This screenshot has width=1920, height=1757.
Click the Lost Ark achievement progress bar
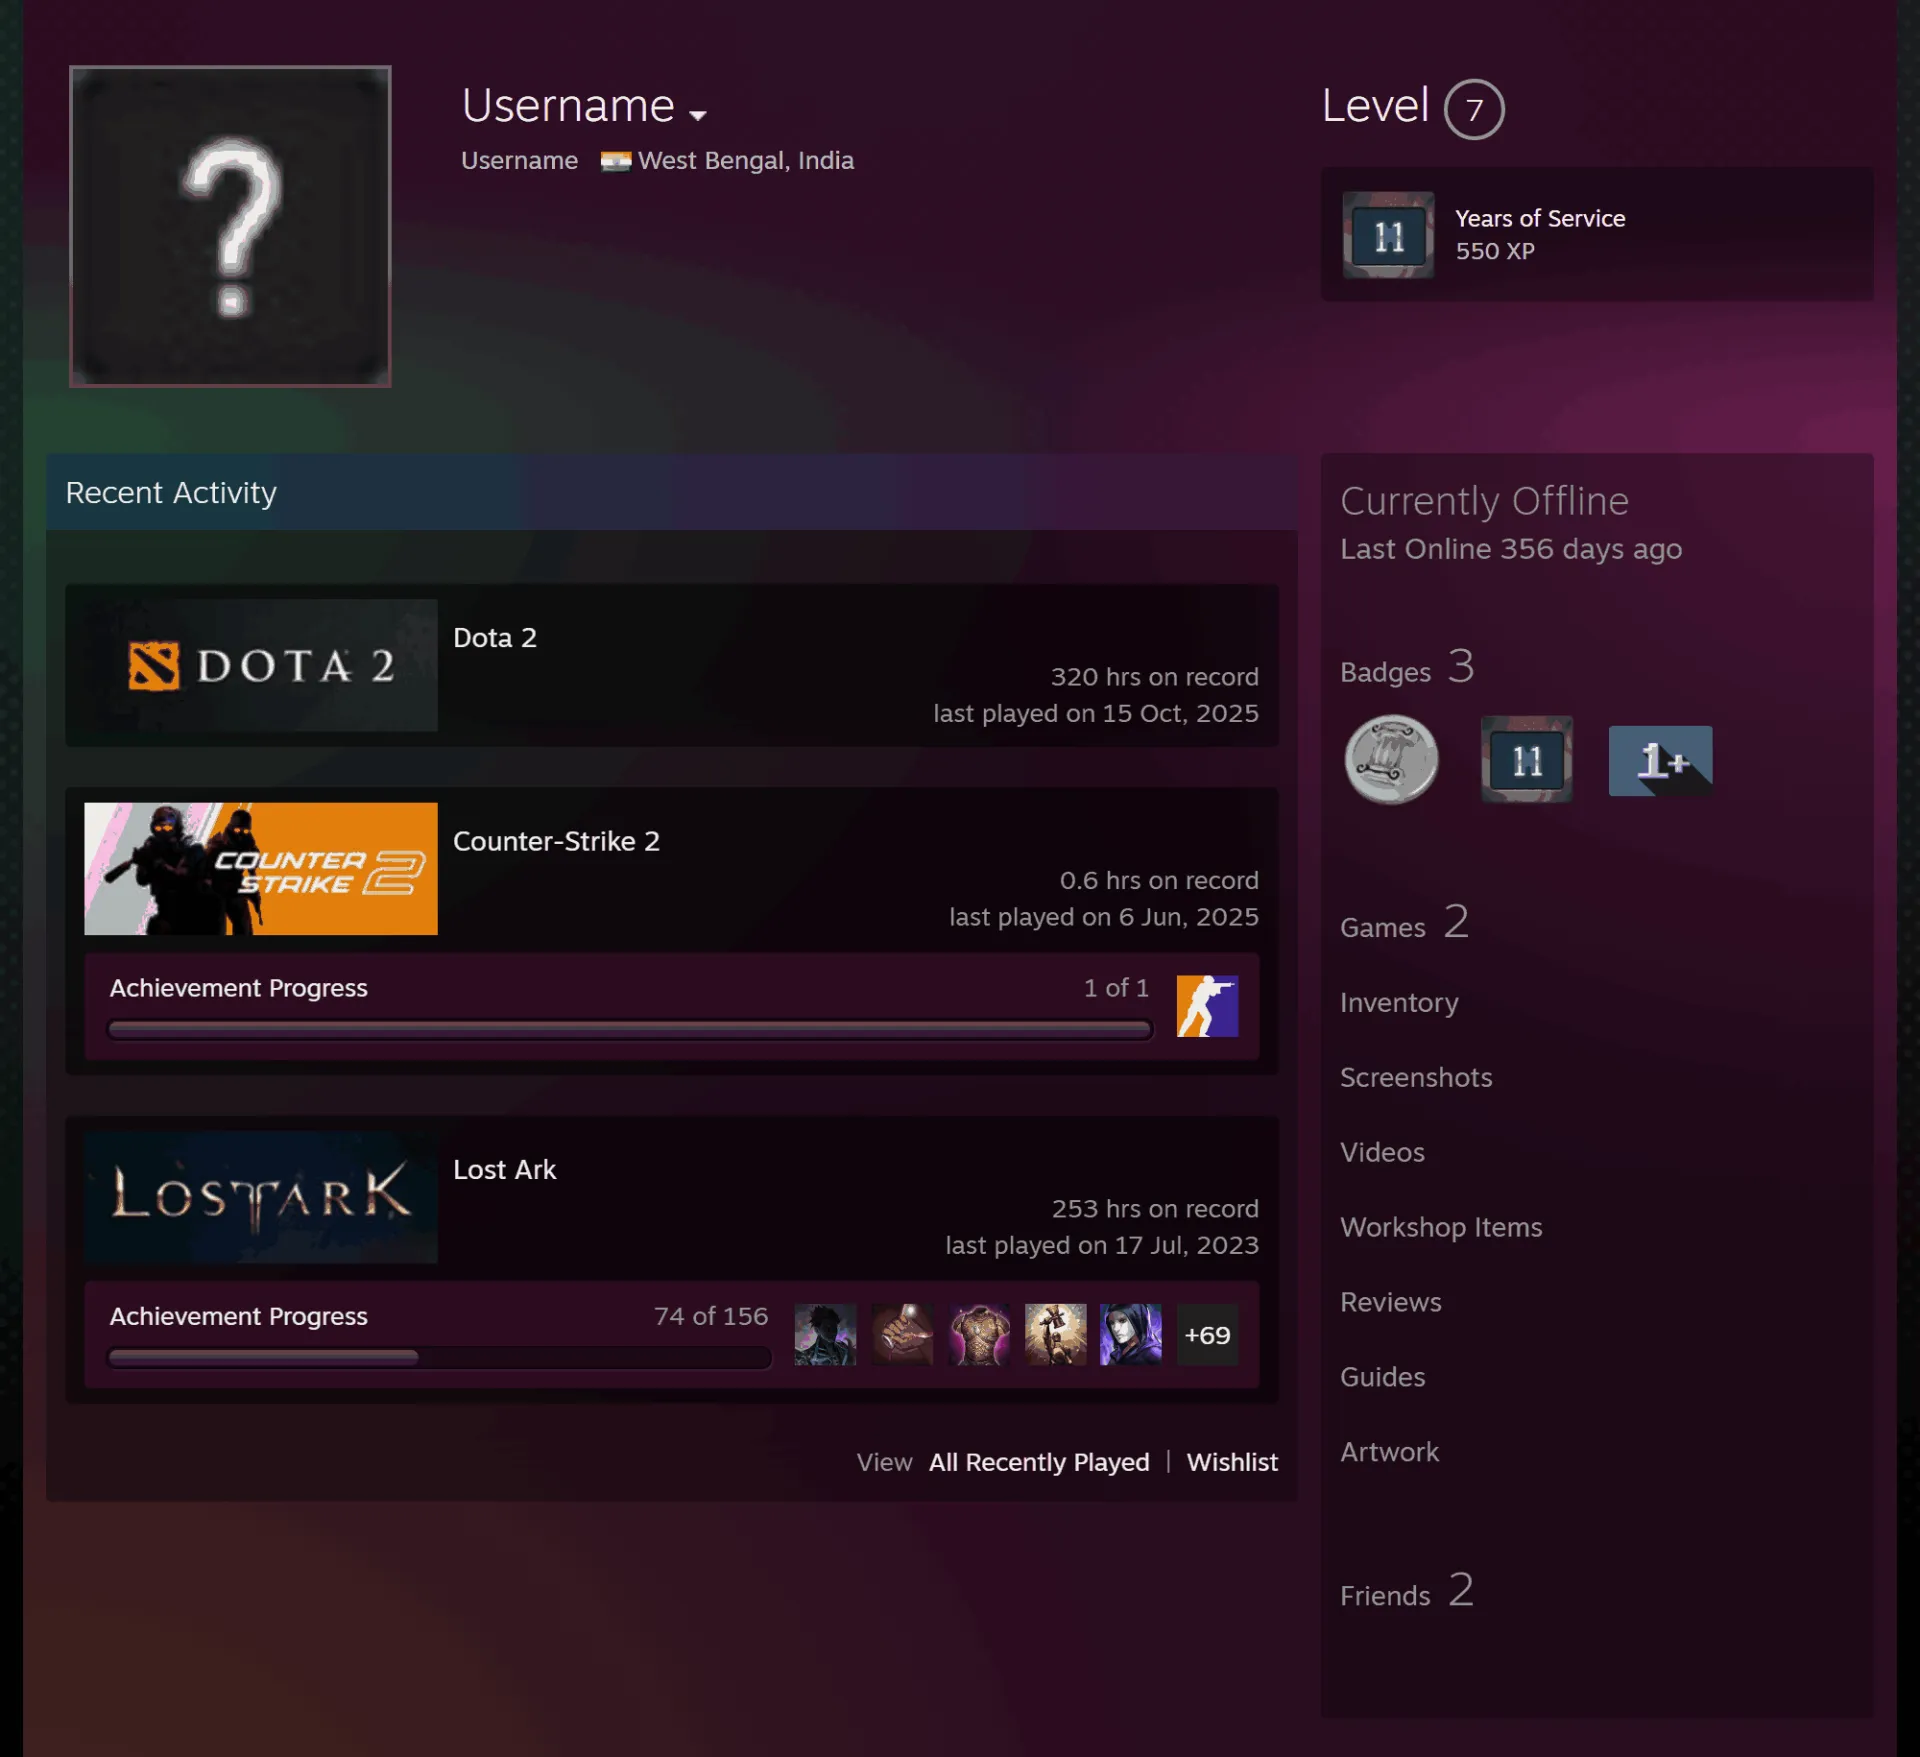click(x=440, y=1357)
